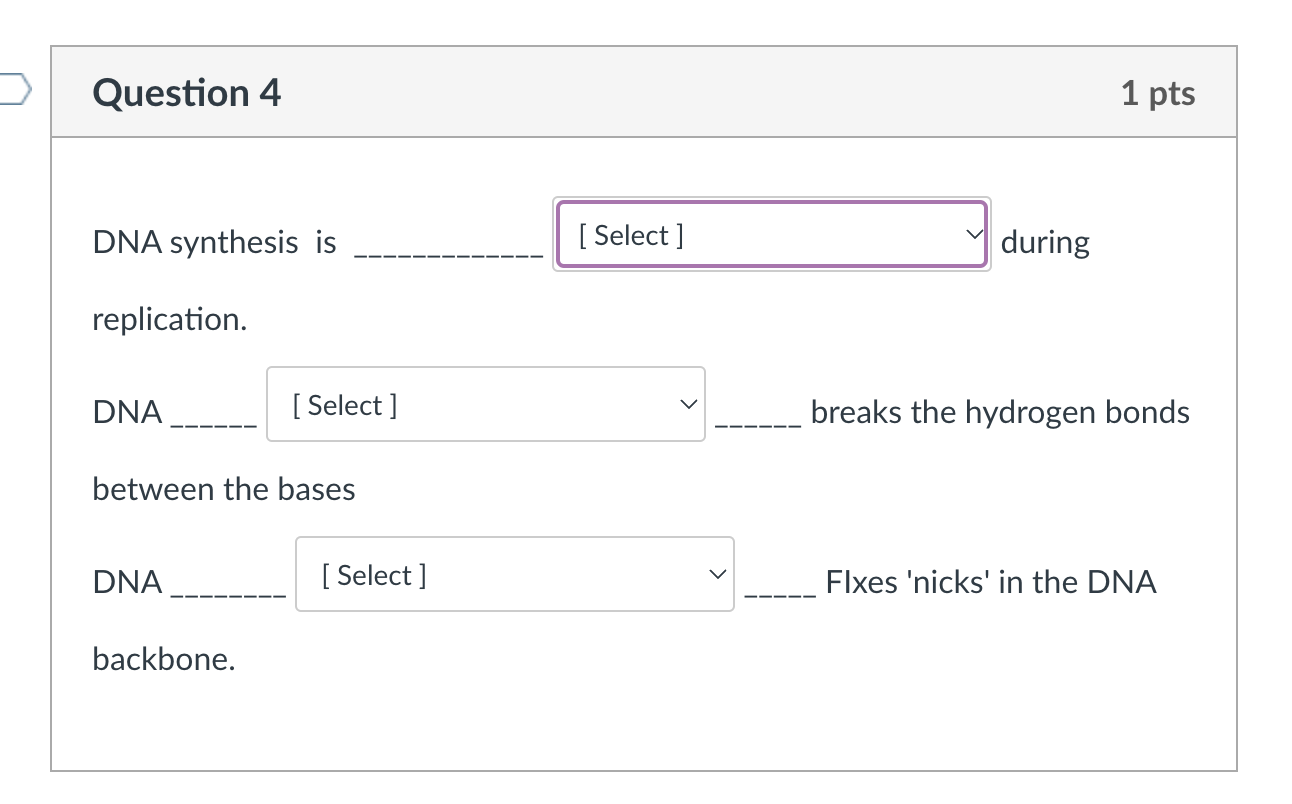
Task: Open the DNA backbone 'nicks' [Select] dropdown
Action: [x=514, y=574]
